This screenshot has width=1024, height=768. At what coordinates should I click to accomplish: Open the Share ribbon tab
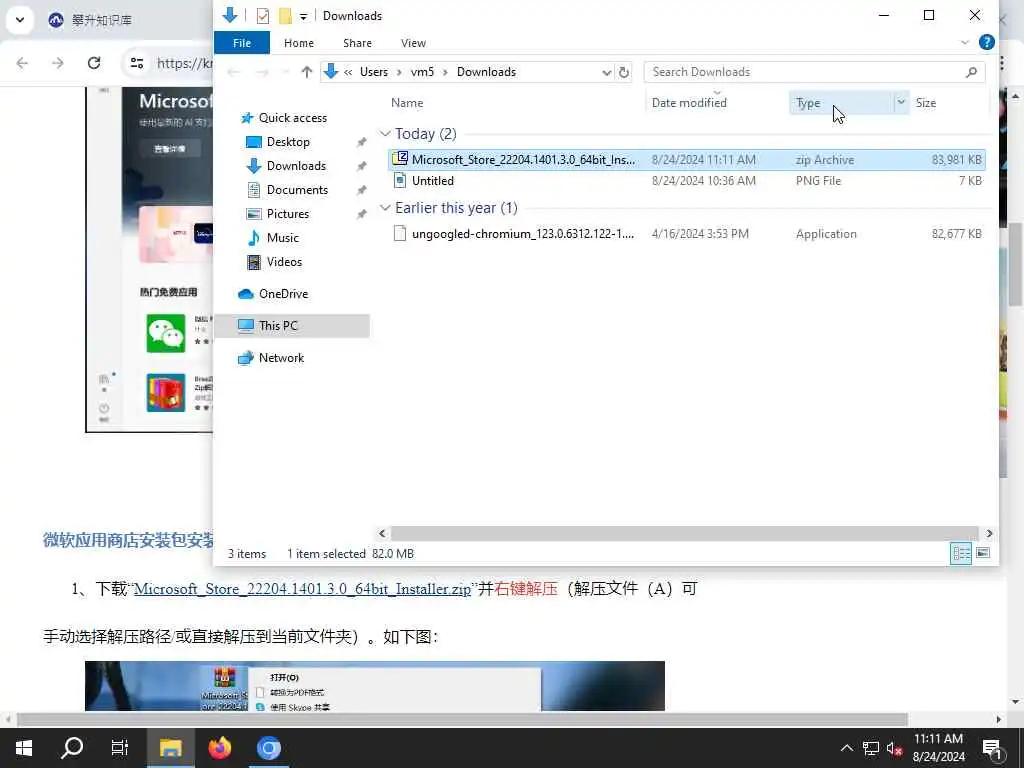[357, 43]
